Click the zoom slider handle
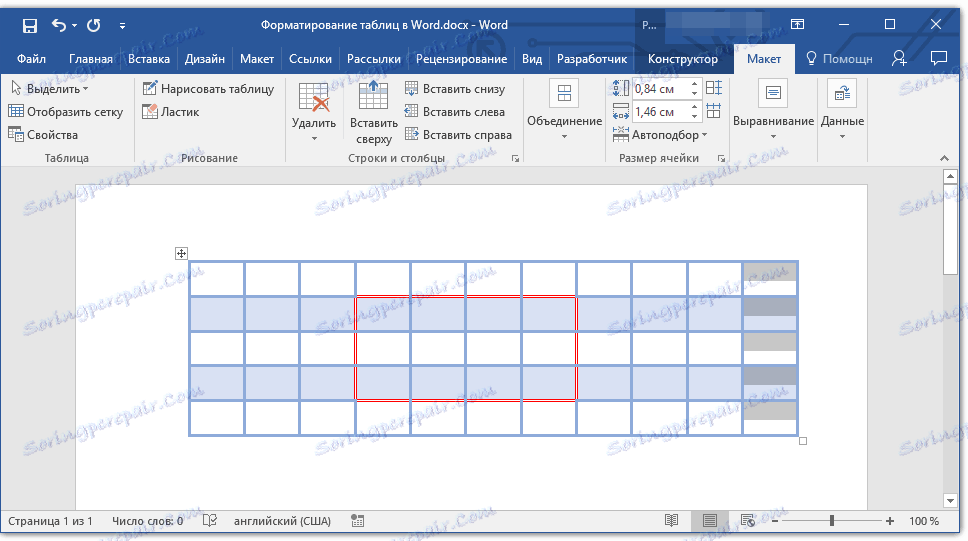 832,521
